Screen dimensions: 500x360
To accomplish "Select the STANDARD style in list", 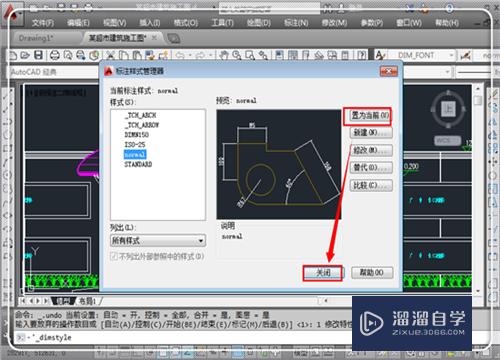I will click(x=138, y=164).
